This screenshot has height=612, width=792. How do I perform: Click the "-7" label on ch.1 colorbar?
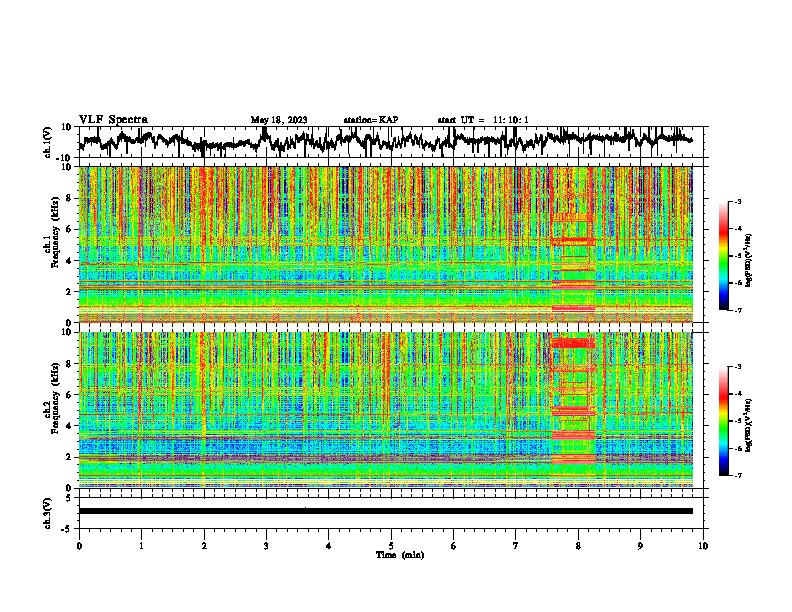click(737, 310)
